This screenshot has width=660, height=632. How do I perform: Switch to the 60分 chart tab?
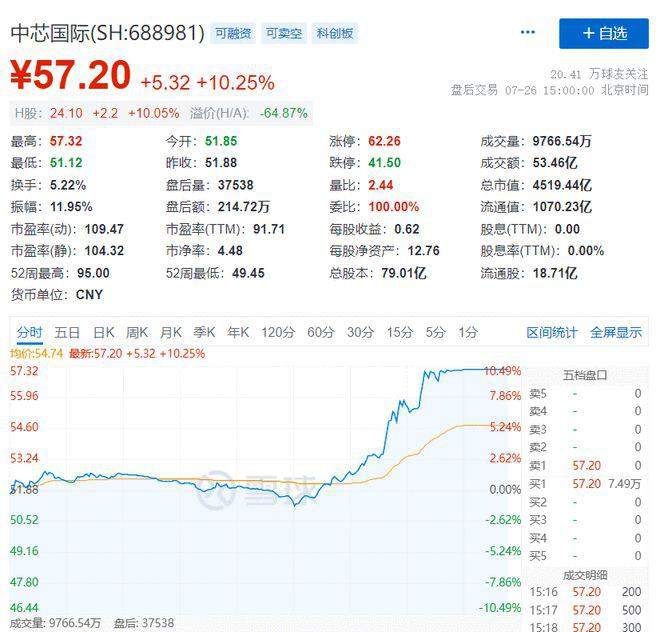coord(320,332)
